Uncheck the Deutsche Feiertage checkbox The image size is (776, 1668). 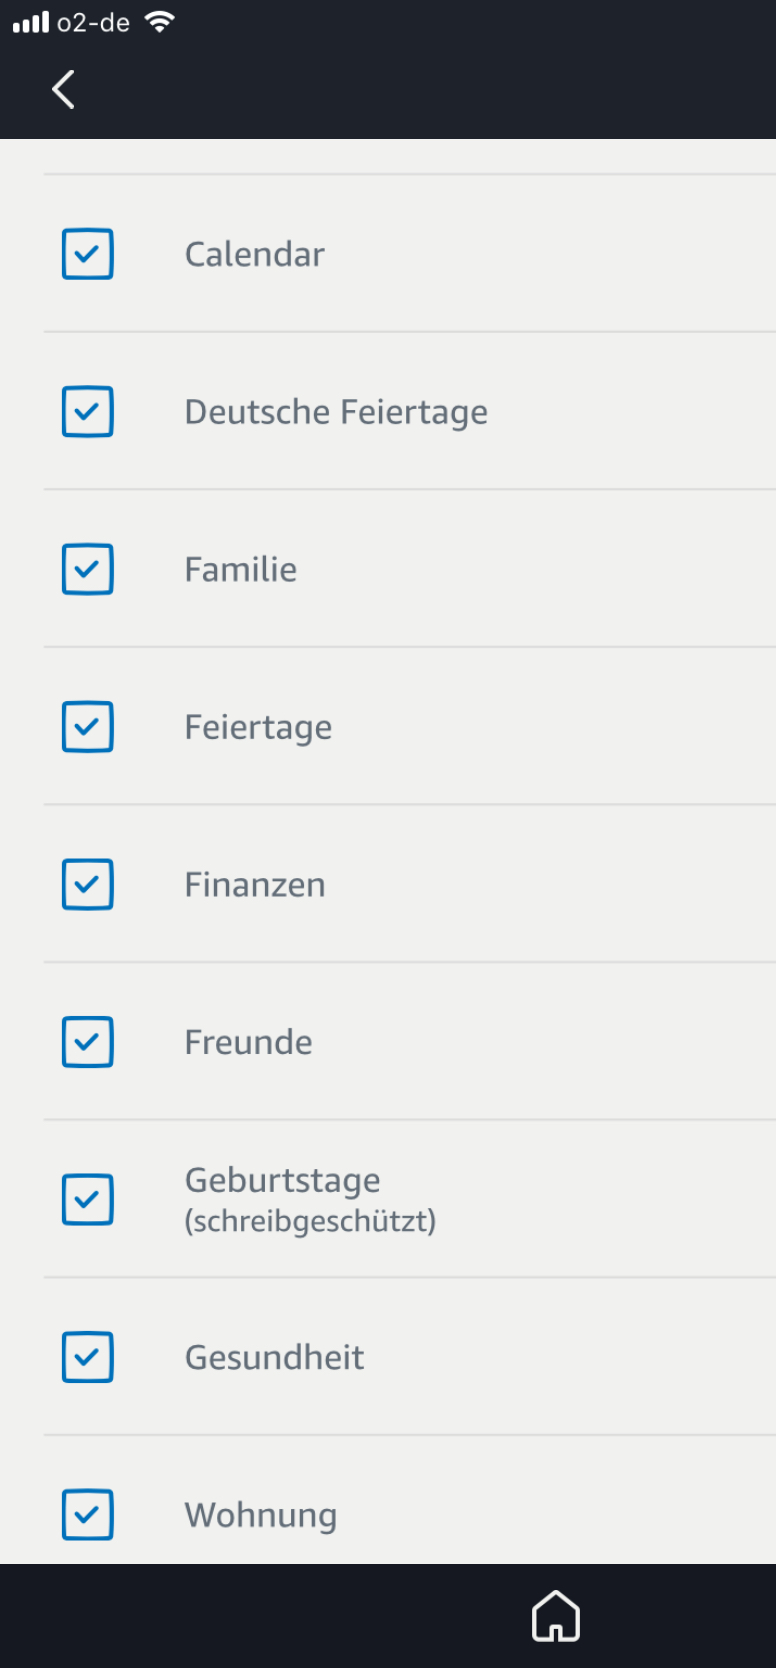click(88, 412)
